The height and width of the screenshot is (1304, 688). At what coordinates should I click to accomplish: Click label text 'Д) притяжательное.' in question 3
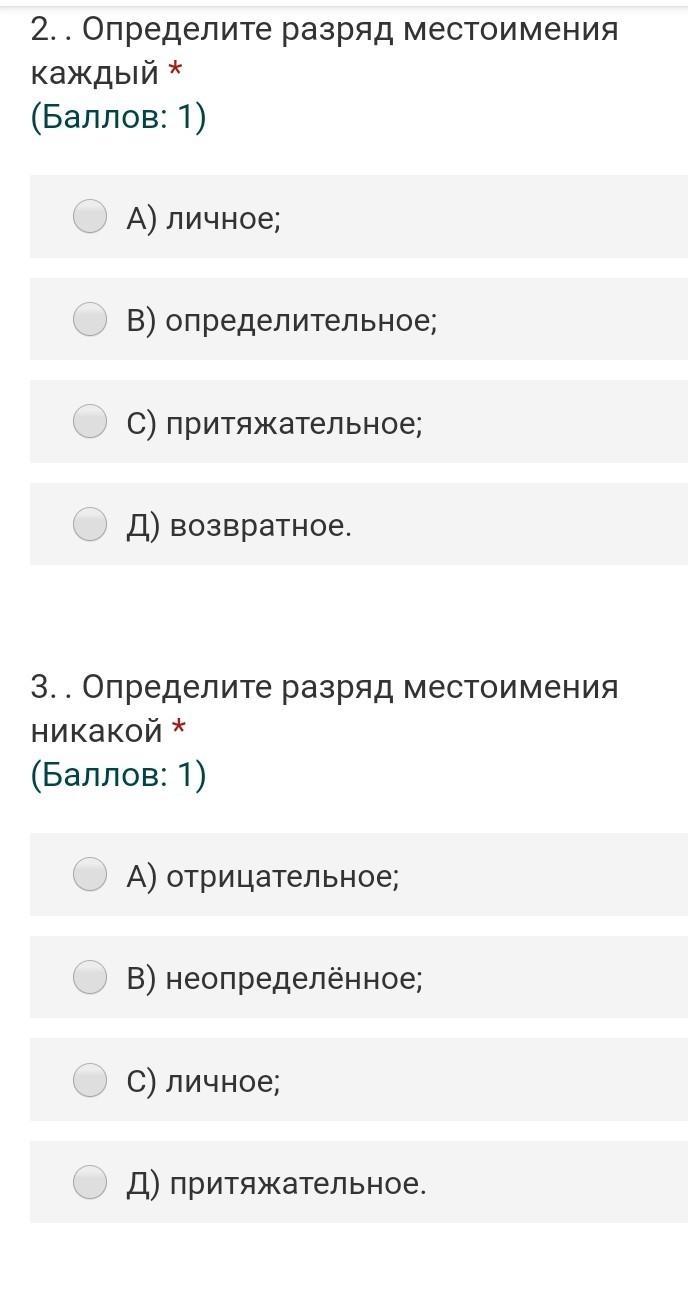pos(276,1183)
